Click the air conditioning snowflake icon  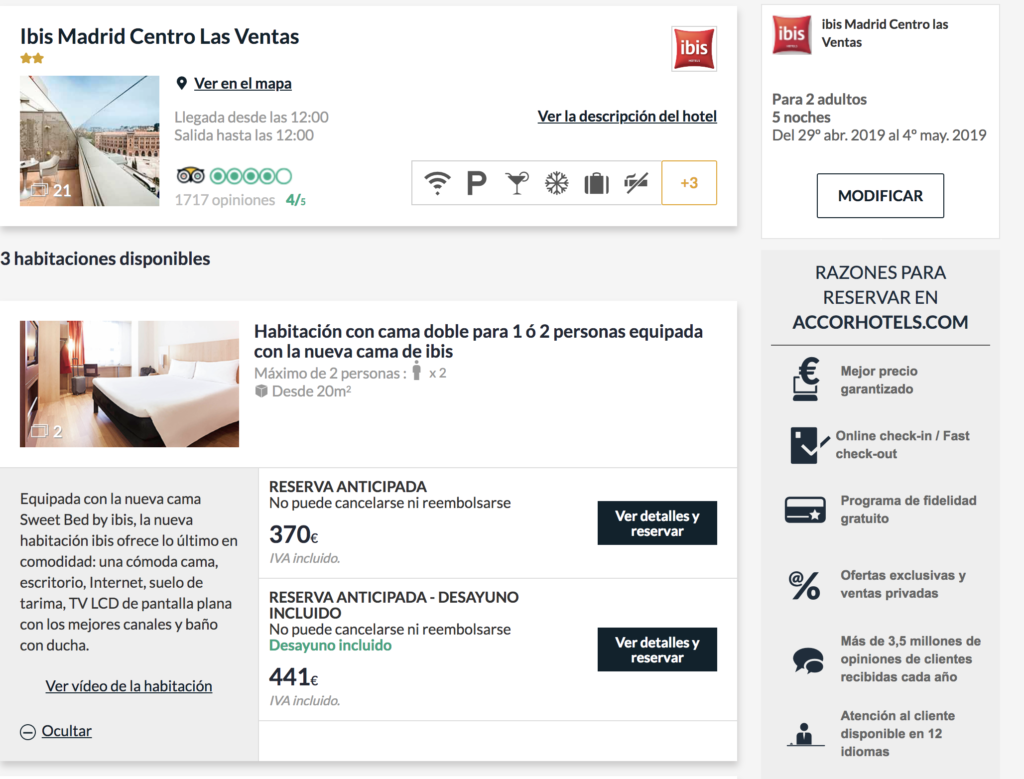(x=556, y=183)
